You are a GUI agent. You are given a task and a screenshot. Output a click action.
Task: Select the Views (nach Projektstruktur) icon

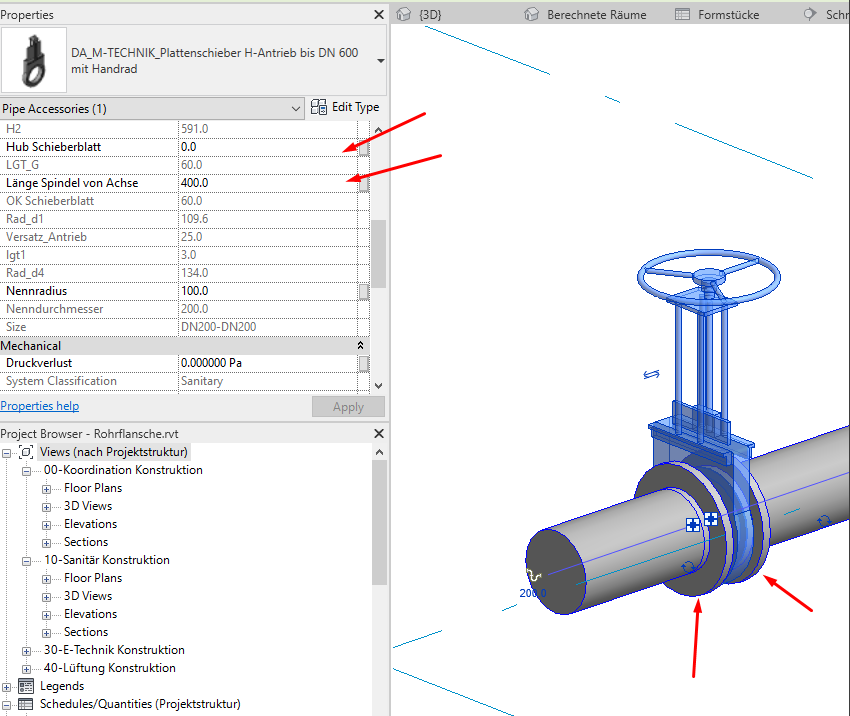click(27, 452)
